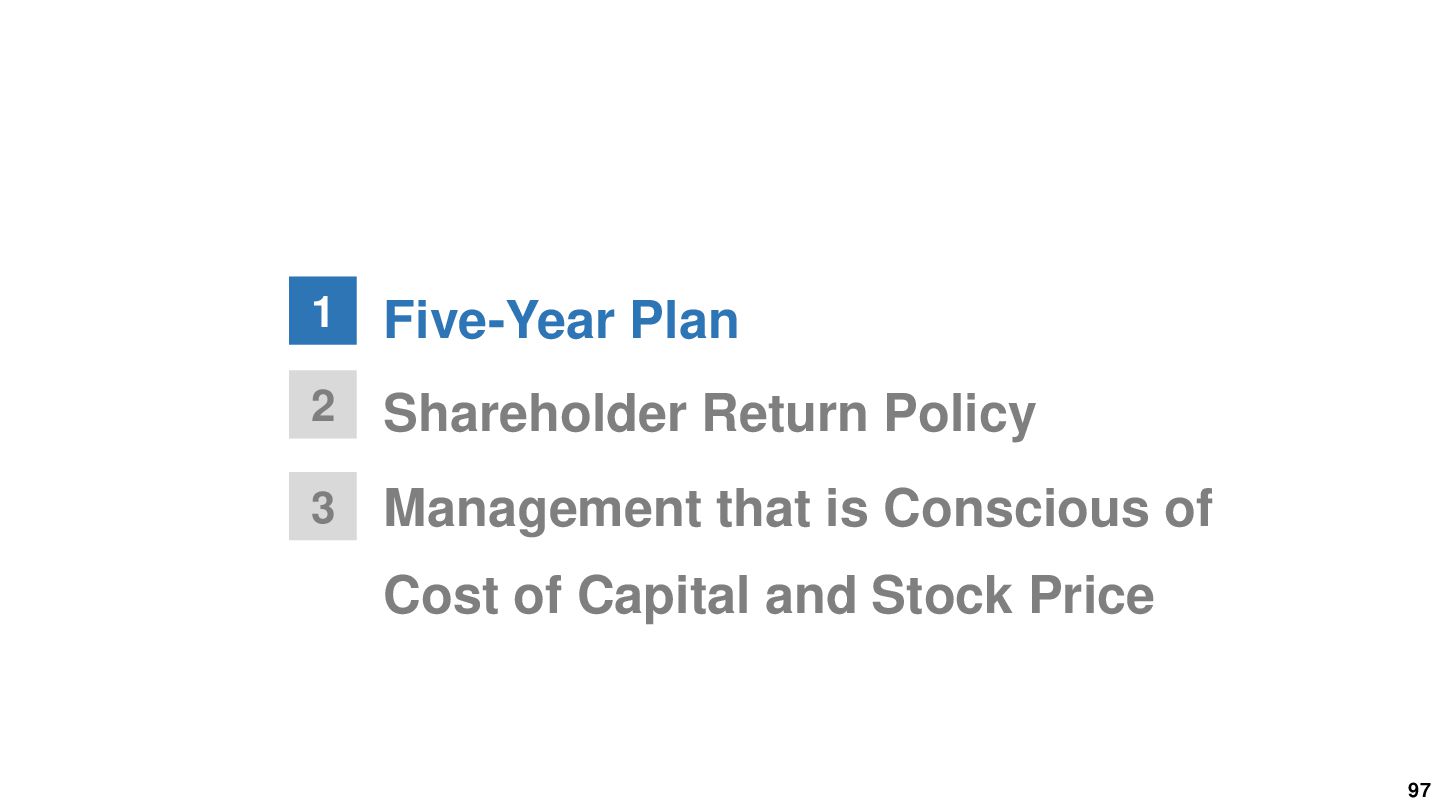
Task: Click the Cost of Capital line
Action: coord(769,595)
